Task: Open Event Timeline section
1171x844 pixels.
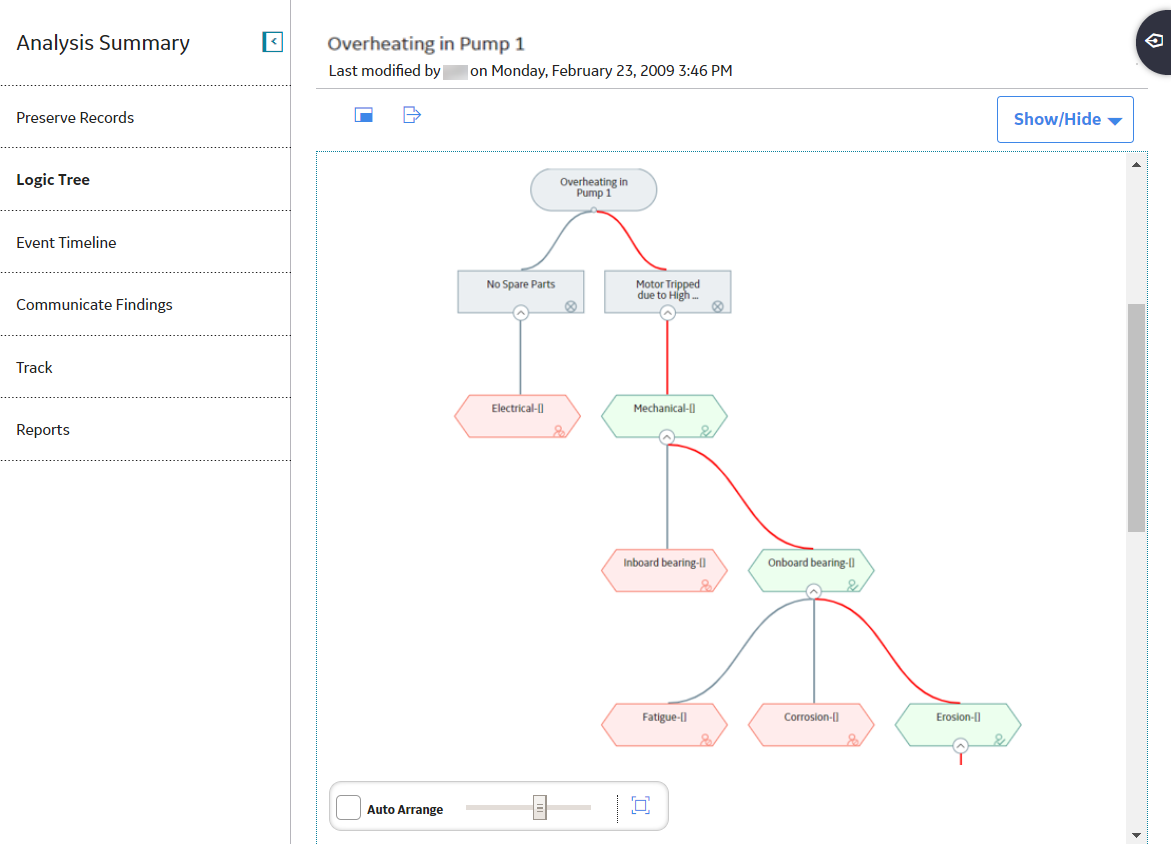Action: pyautogui.click(x=146, y=242)
